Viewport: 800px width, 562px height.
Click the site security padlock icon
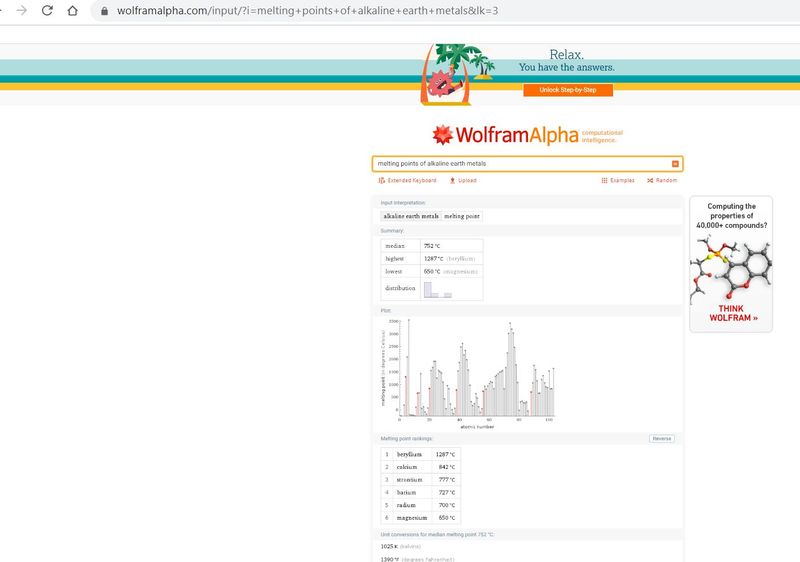click(100, 11)
